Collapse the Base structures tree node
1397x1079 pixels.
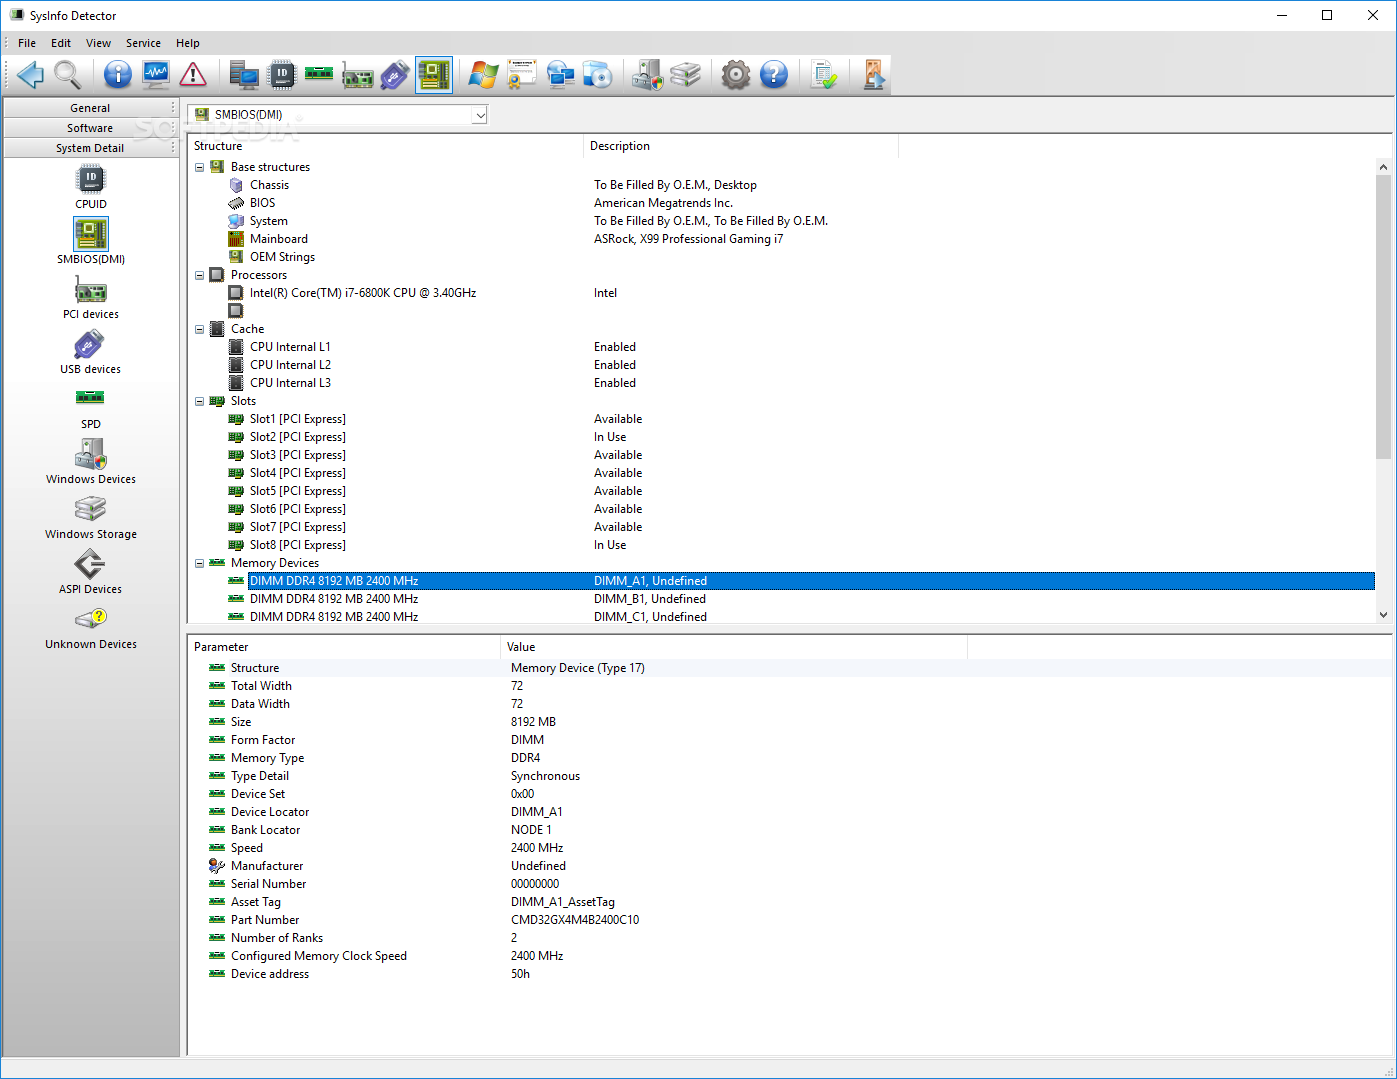pyautogui.click(x=199, y=167)
